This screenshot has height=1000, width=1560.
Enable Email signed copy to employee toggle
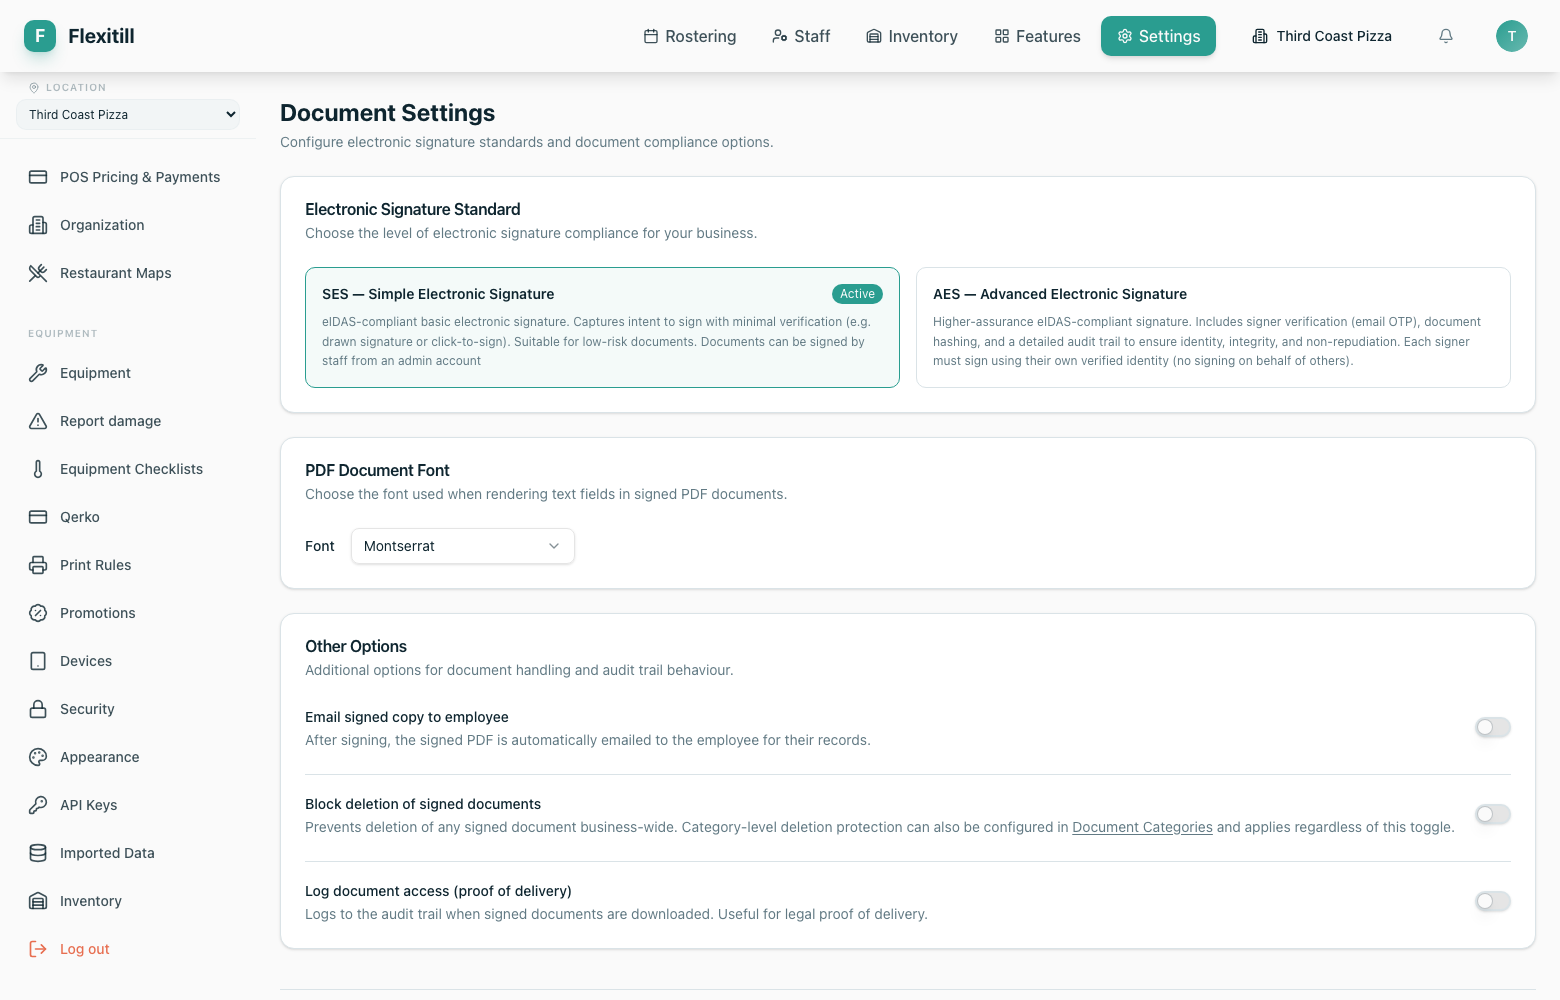pos(1493,727)
